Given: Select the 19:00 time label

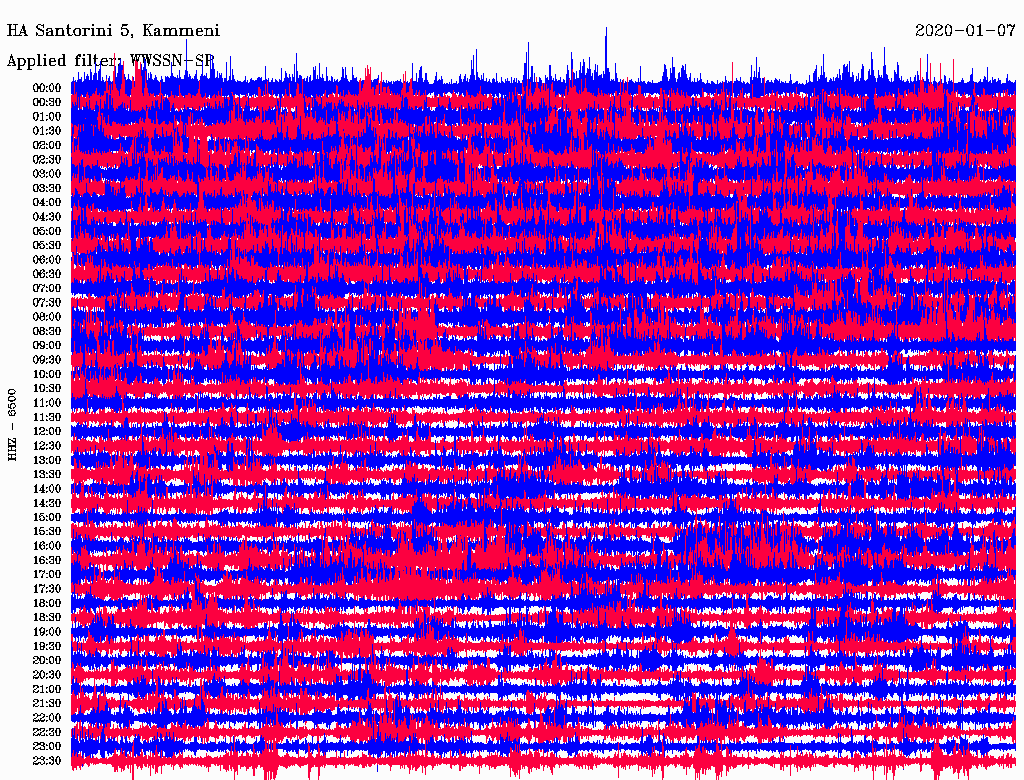Looking at the screenshot, I should pos(47,632).
